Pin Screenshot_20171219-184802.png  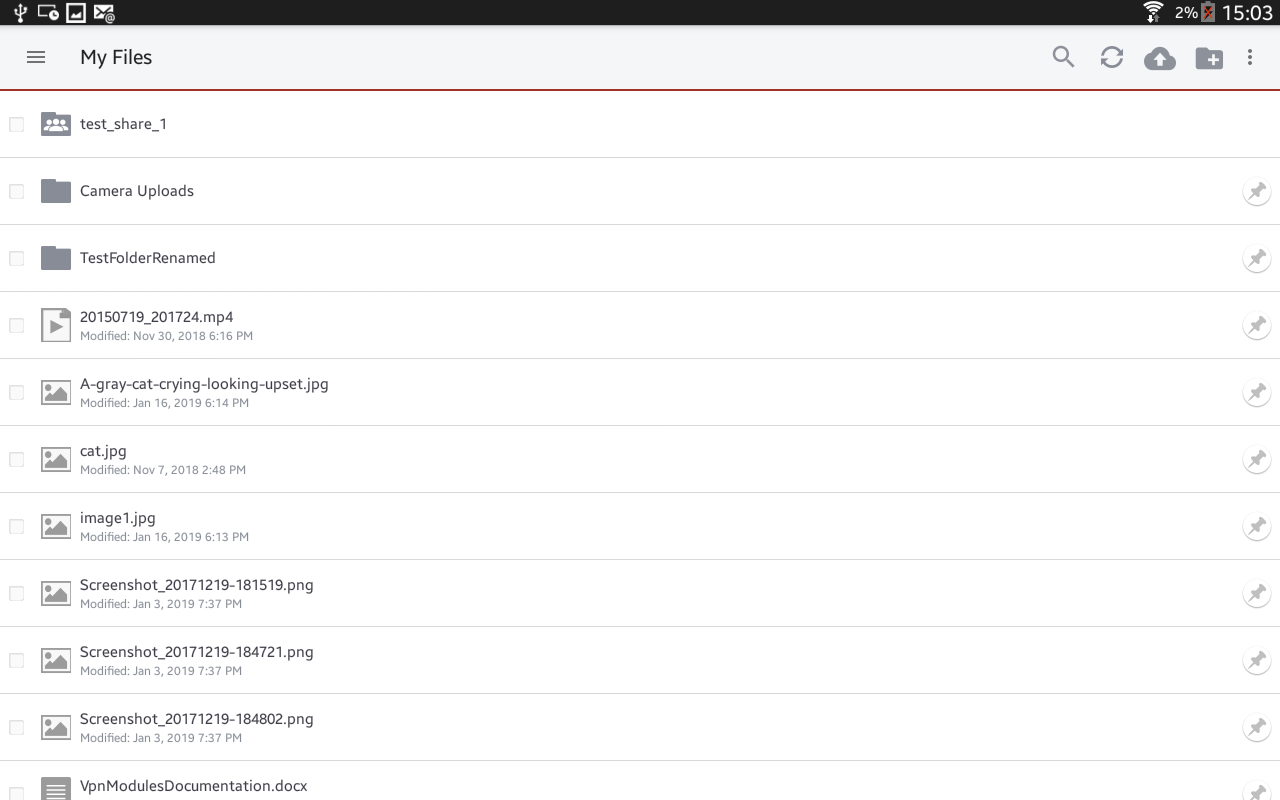tap(1257, 727)
